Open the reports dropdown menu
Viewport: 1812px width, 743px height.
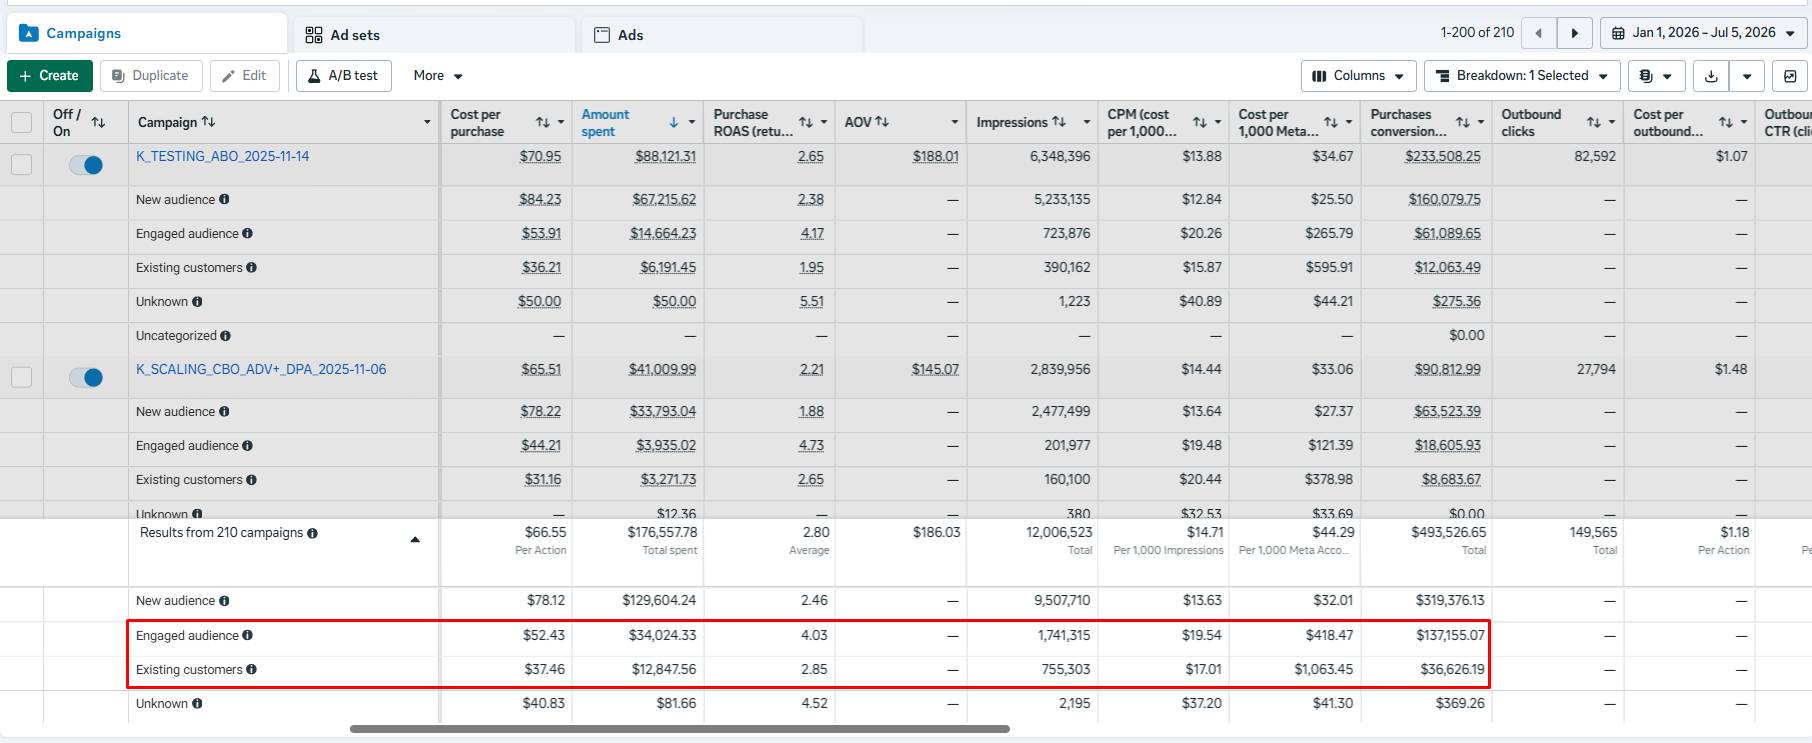1656,76
